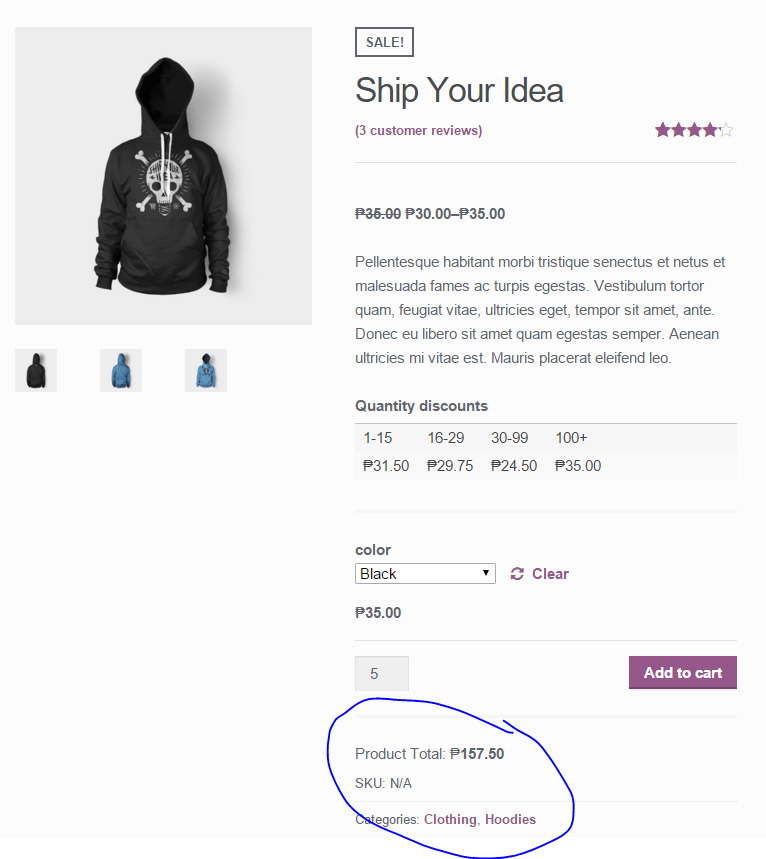Focus the quantity field showing 5
Image resolution: width=766 pixels, height=859 pixels.
(x=381, y=674)
